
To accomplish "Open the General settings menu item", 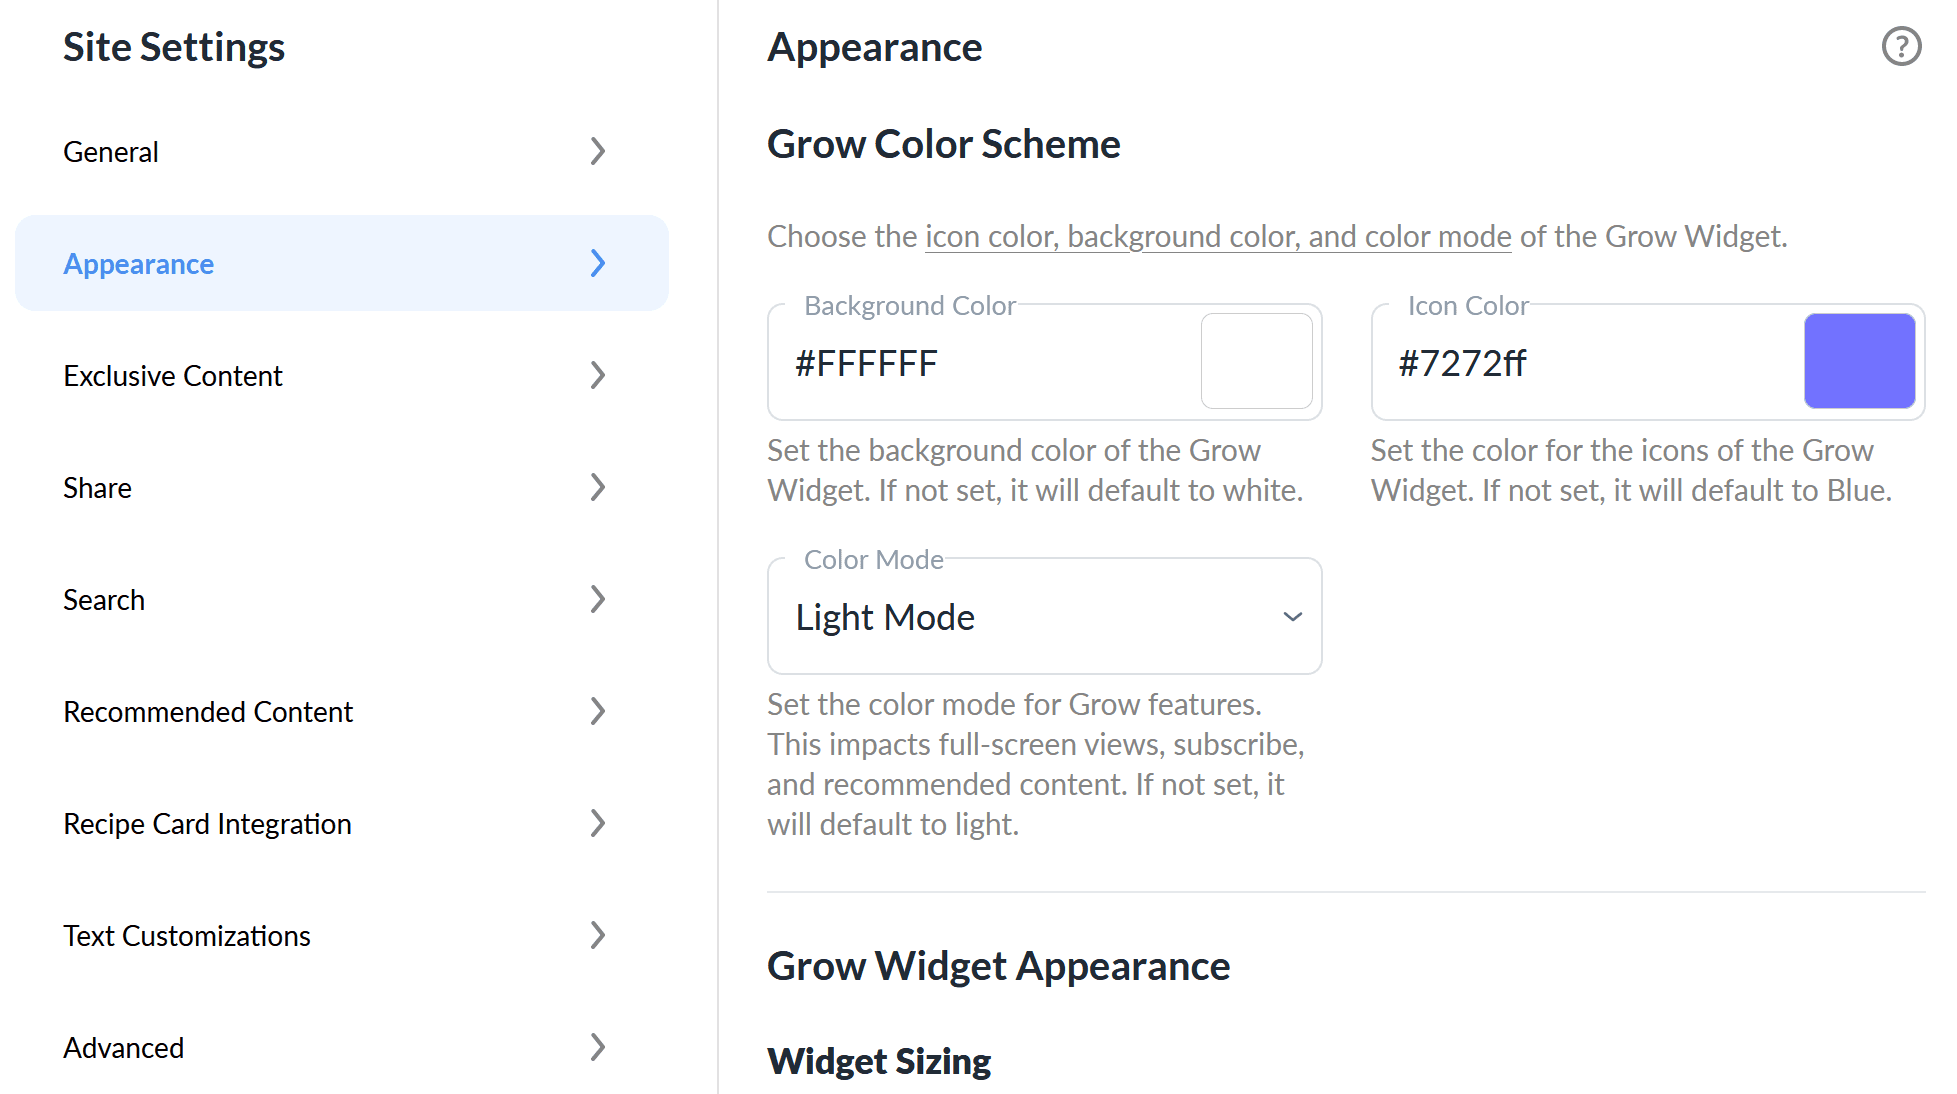I will 341,151.
